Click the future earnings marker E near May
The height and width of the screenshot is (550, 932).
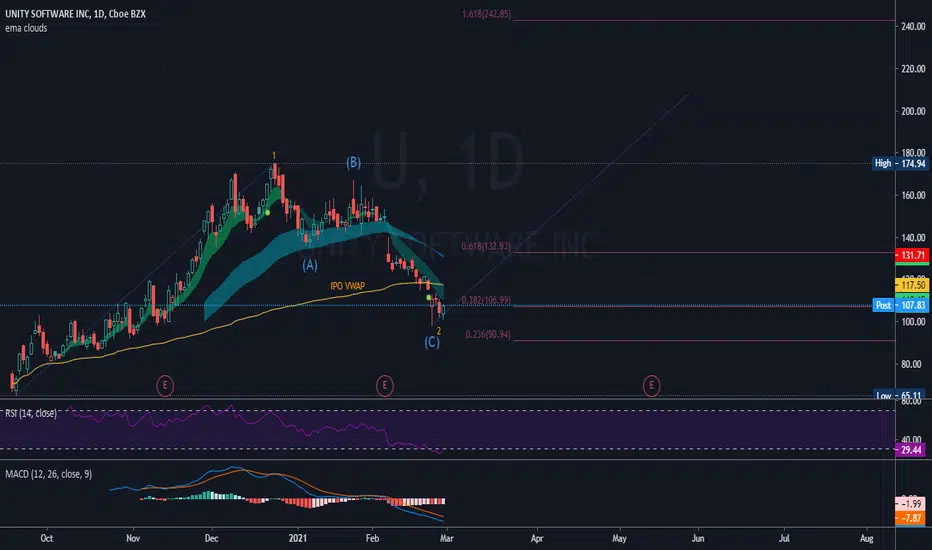pos(651,386)
